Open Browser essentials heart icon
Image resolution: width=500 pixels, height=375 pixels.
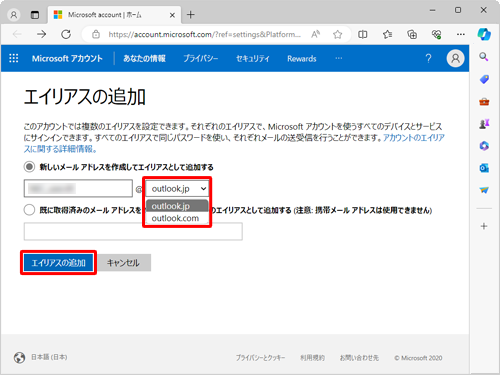[x=436, y=34]
